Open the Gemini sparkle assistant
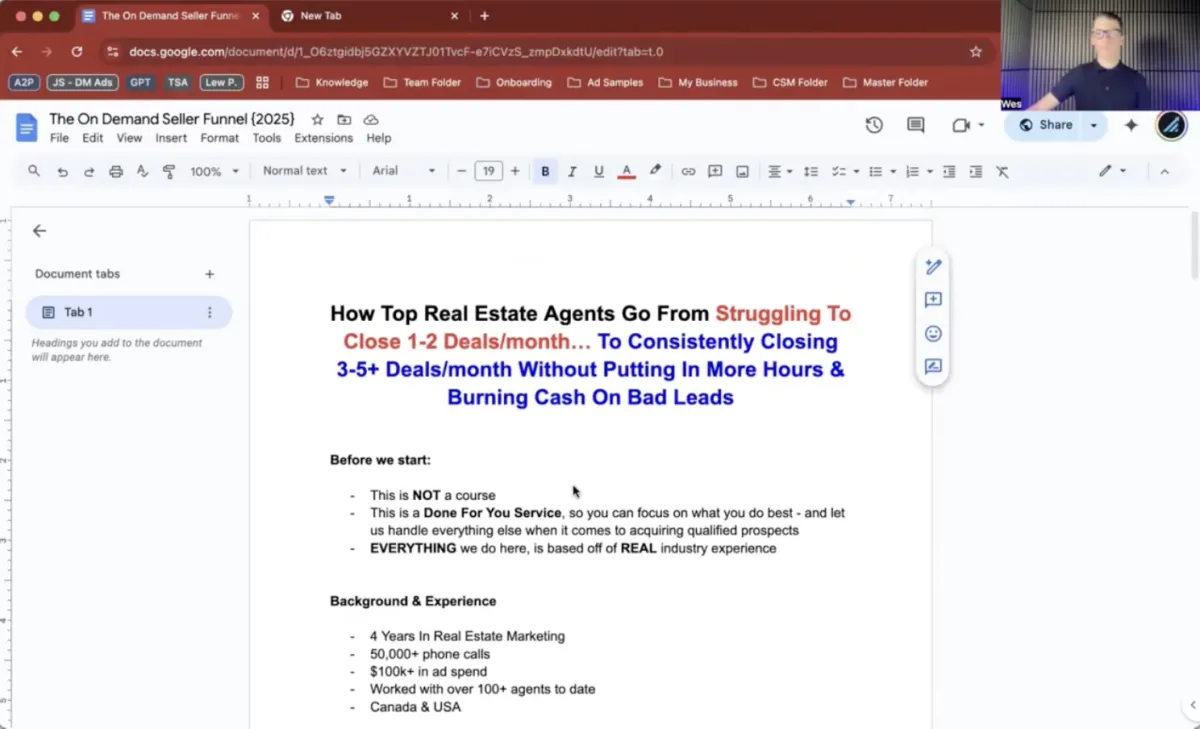The image size is (1200, 729). pyautogui.click(x=1131, y=125)
